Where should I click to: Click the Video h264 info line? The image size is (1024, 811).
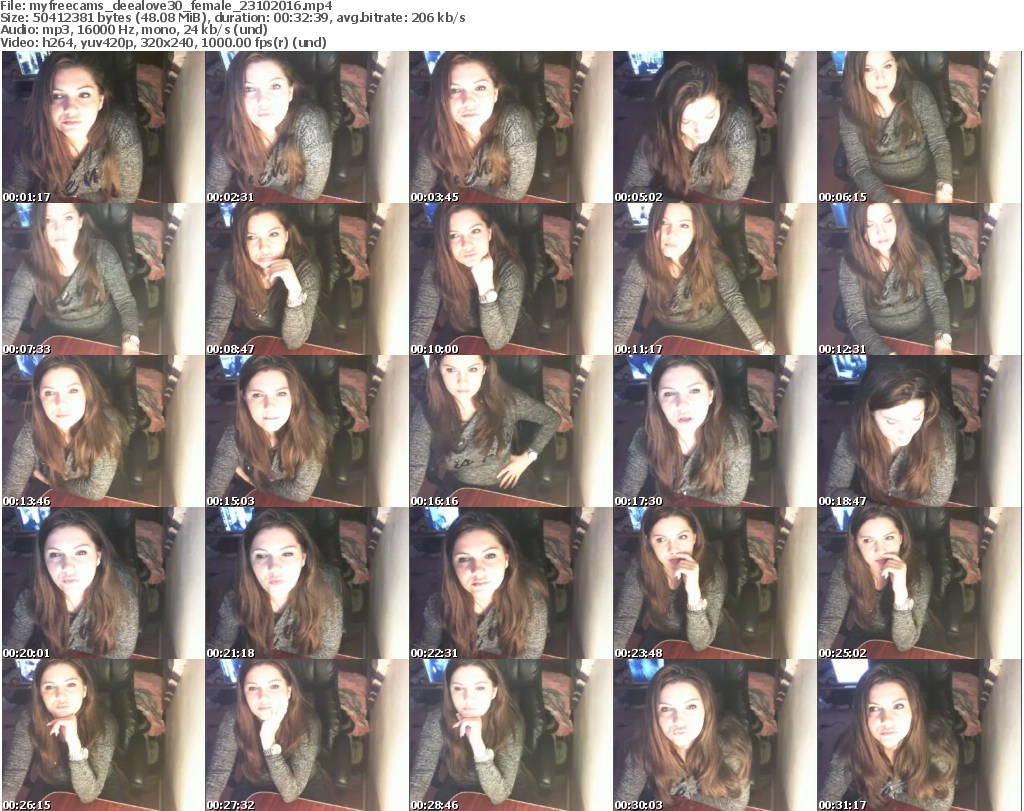click(x=172, y=43)
